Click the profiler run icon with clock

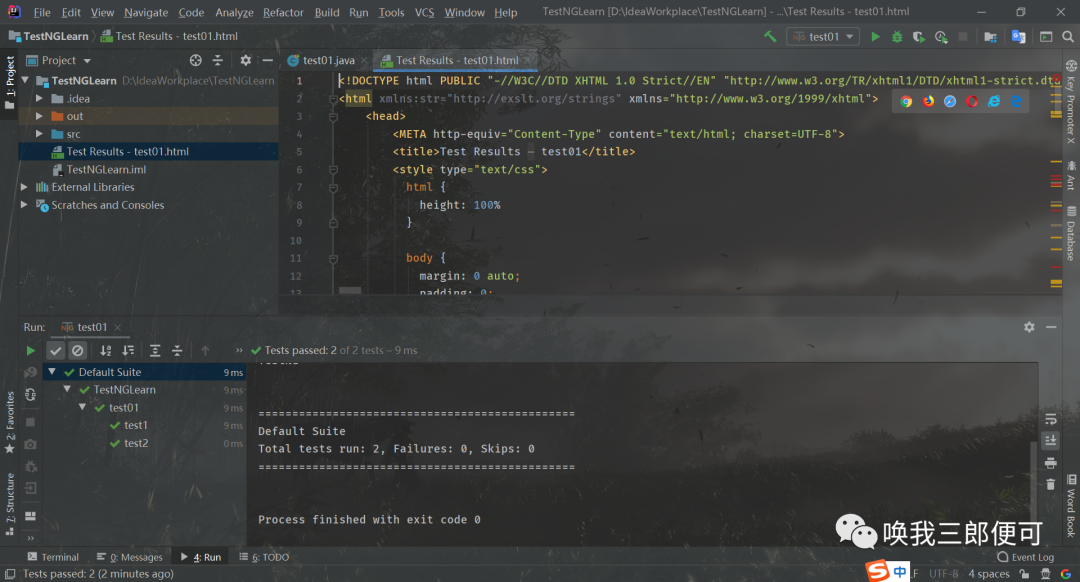[x=941, y=37]
